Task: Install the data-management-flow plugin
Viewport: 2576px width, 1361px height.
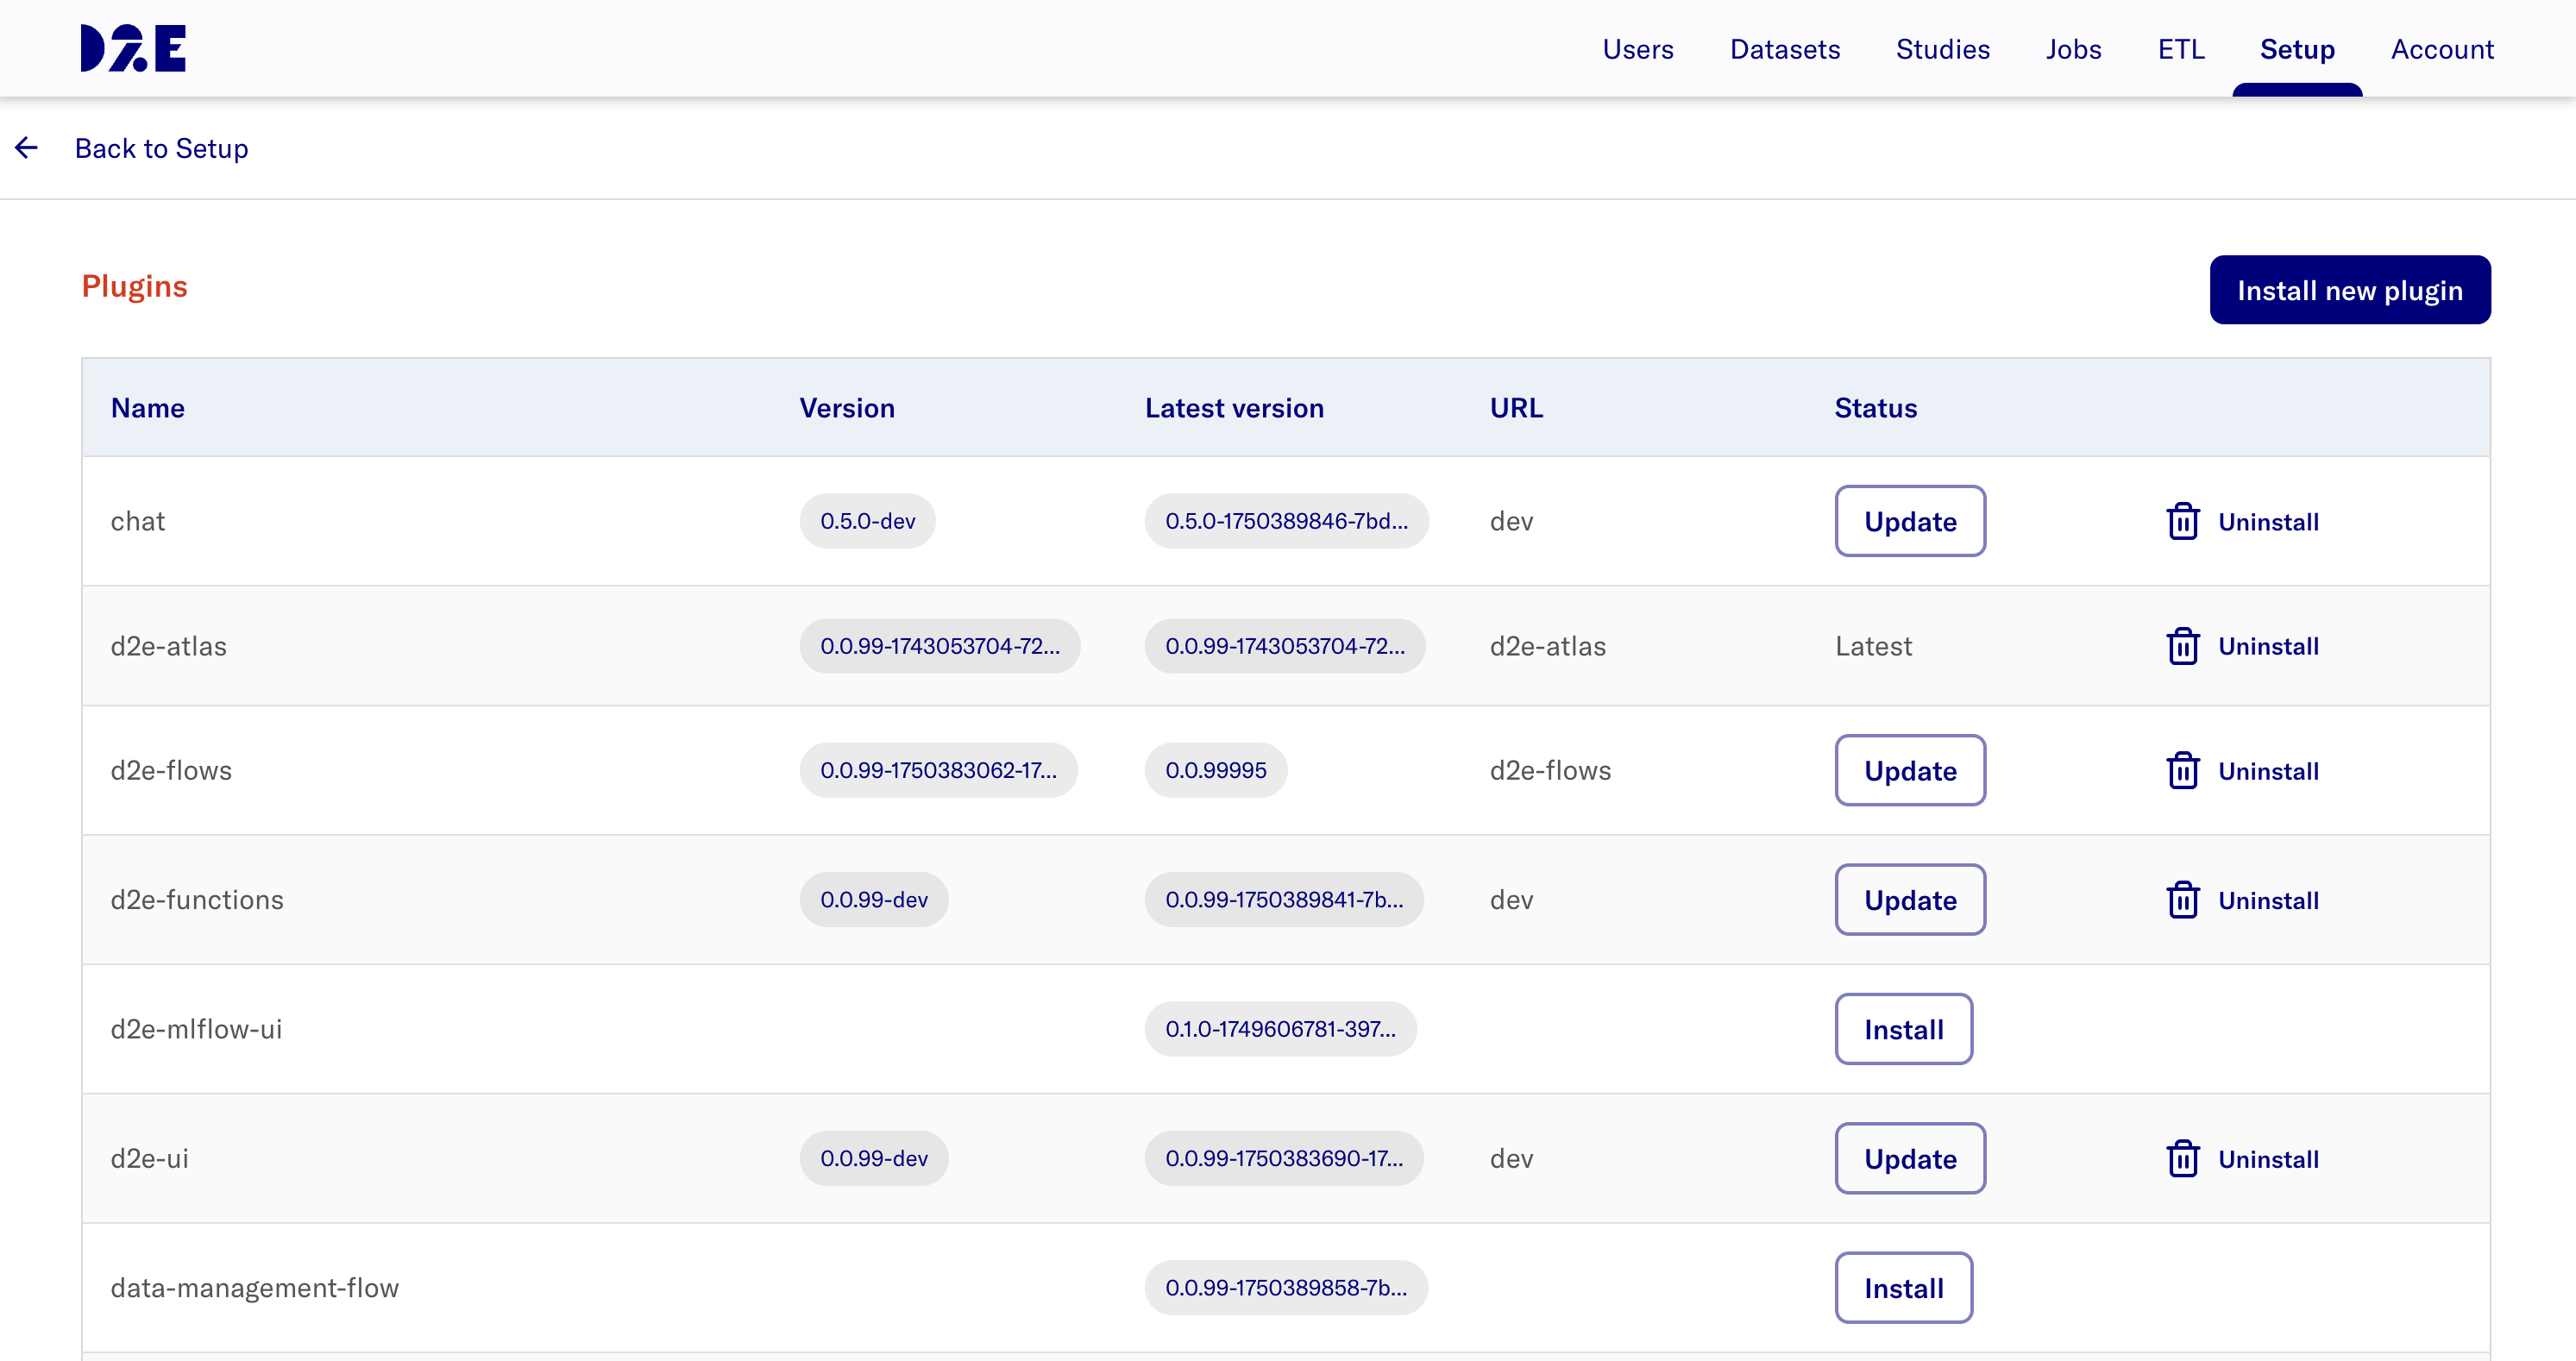Action: 1904,1288
